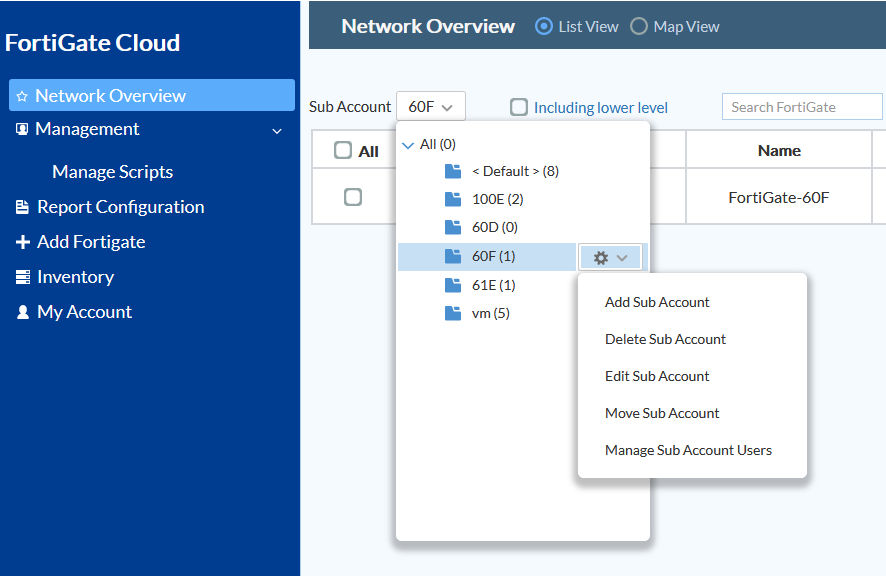Viewport: 886px width, 576px height.
Task: Click the FortiGate Cloud logo title
Action: tap(92, 43)
